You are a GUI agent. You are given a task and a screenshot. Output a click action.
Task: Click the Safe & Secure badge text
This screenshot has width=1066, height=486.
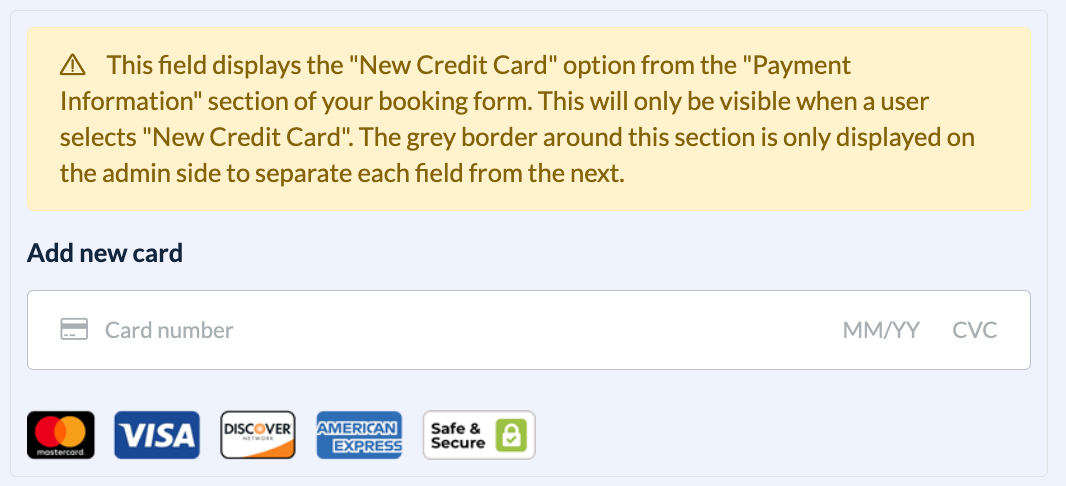[x=457, y=435]
